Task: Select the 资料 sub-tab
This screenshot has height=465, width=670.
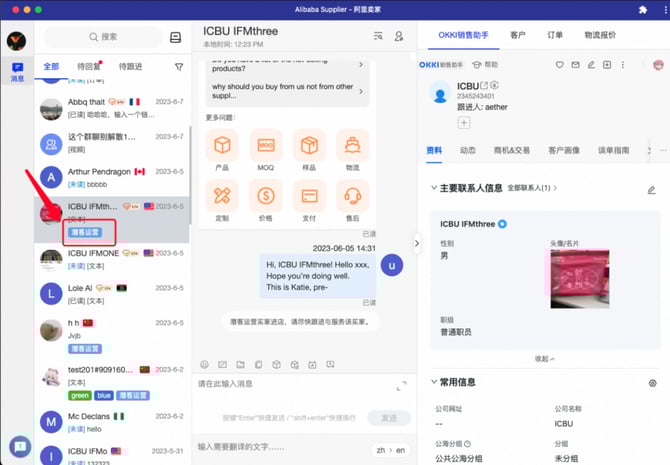Action: [x=434, y=150]
